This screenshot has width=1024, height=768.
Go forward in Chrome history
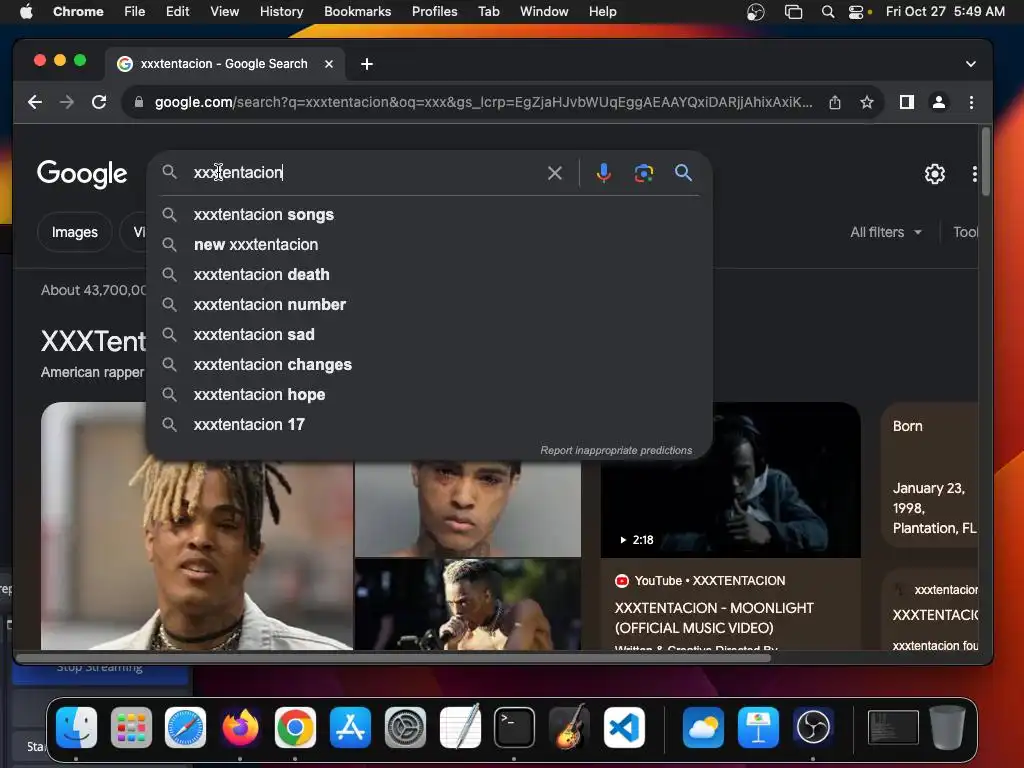(67, 102)
